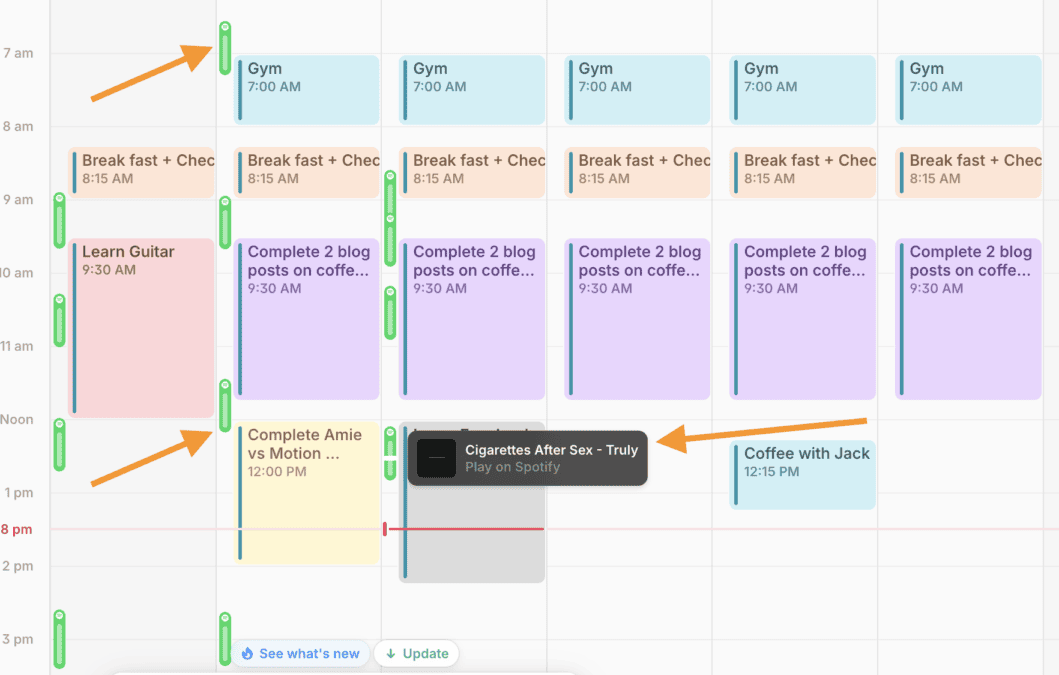Toggle the green pill beside Monday's Gym event
Image resolution: width=1059 pixels, height=675 pixels.
pos(224,48)
